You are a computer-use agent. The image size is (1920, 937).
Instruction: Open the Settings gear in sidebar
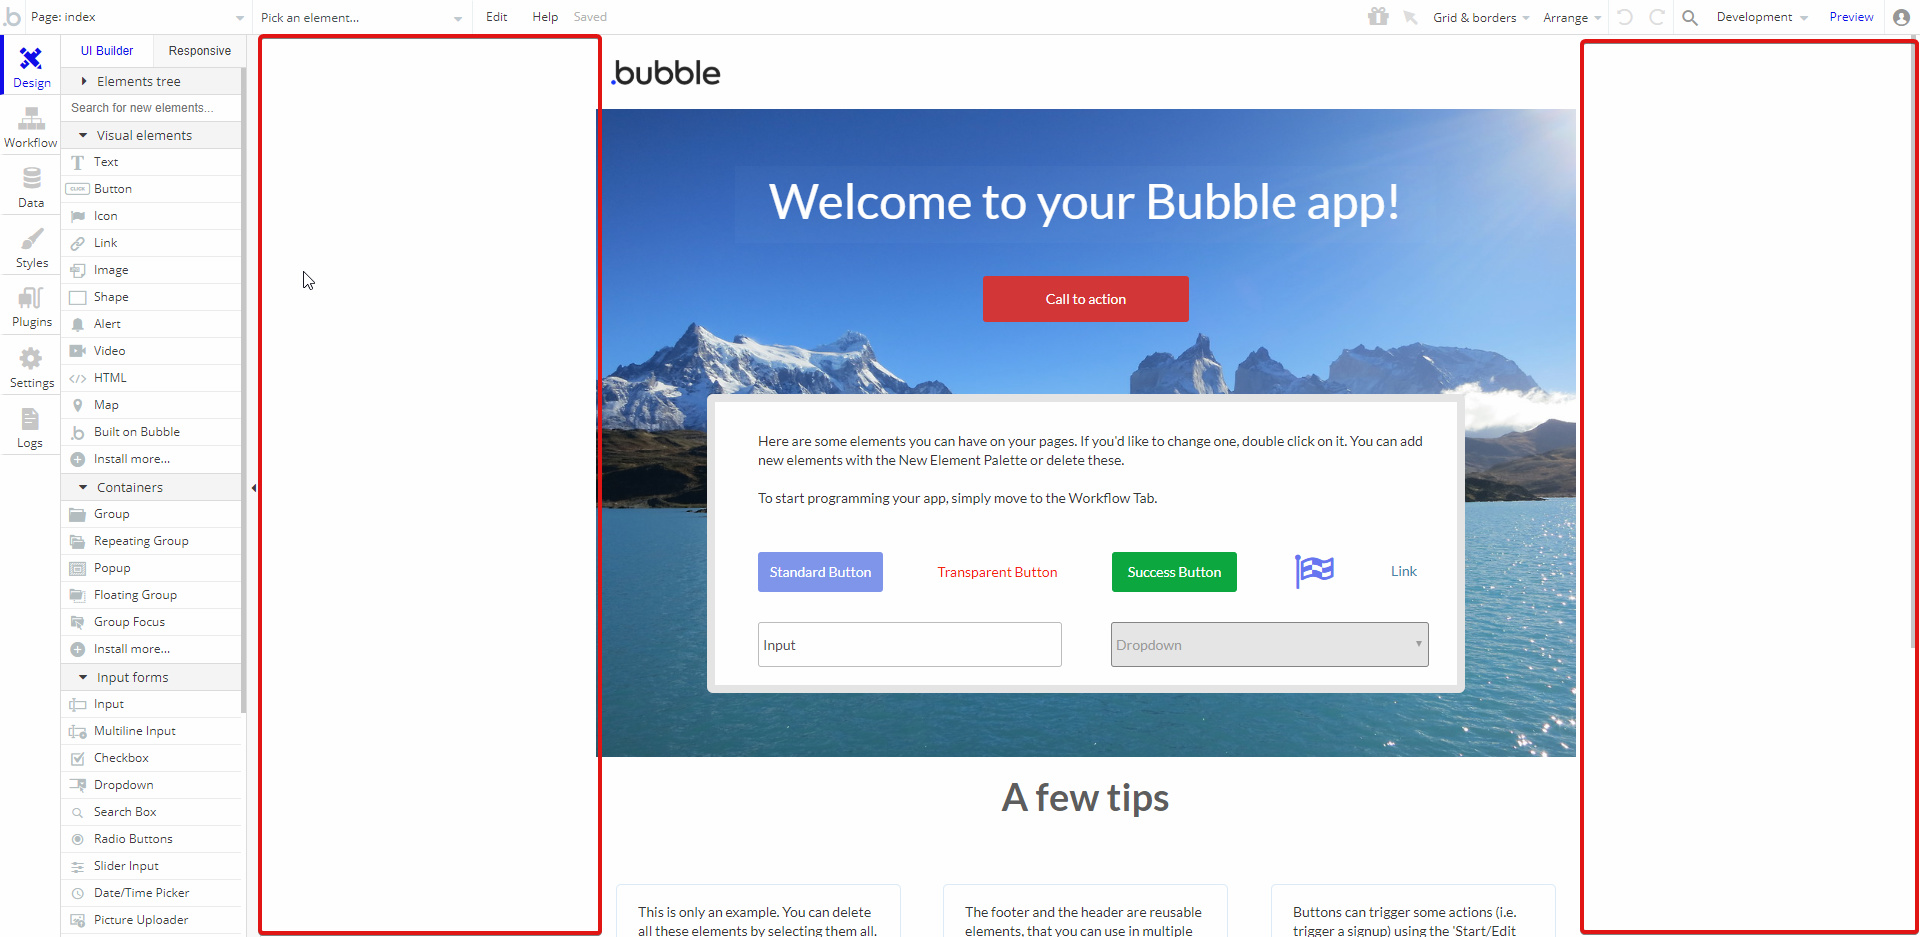[x=31, y=358]
